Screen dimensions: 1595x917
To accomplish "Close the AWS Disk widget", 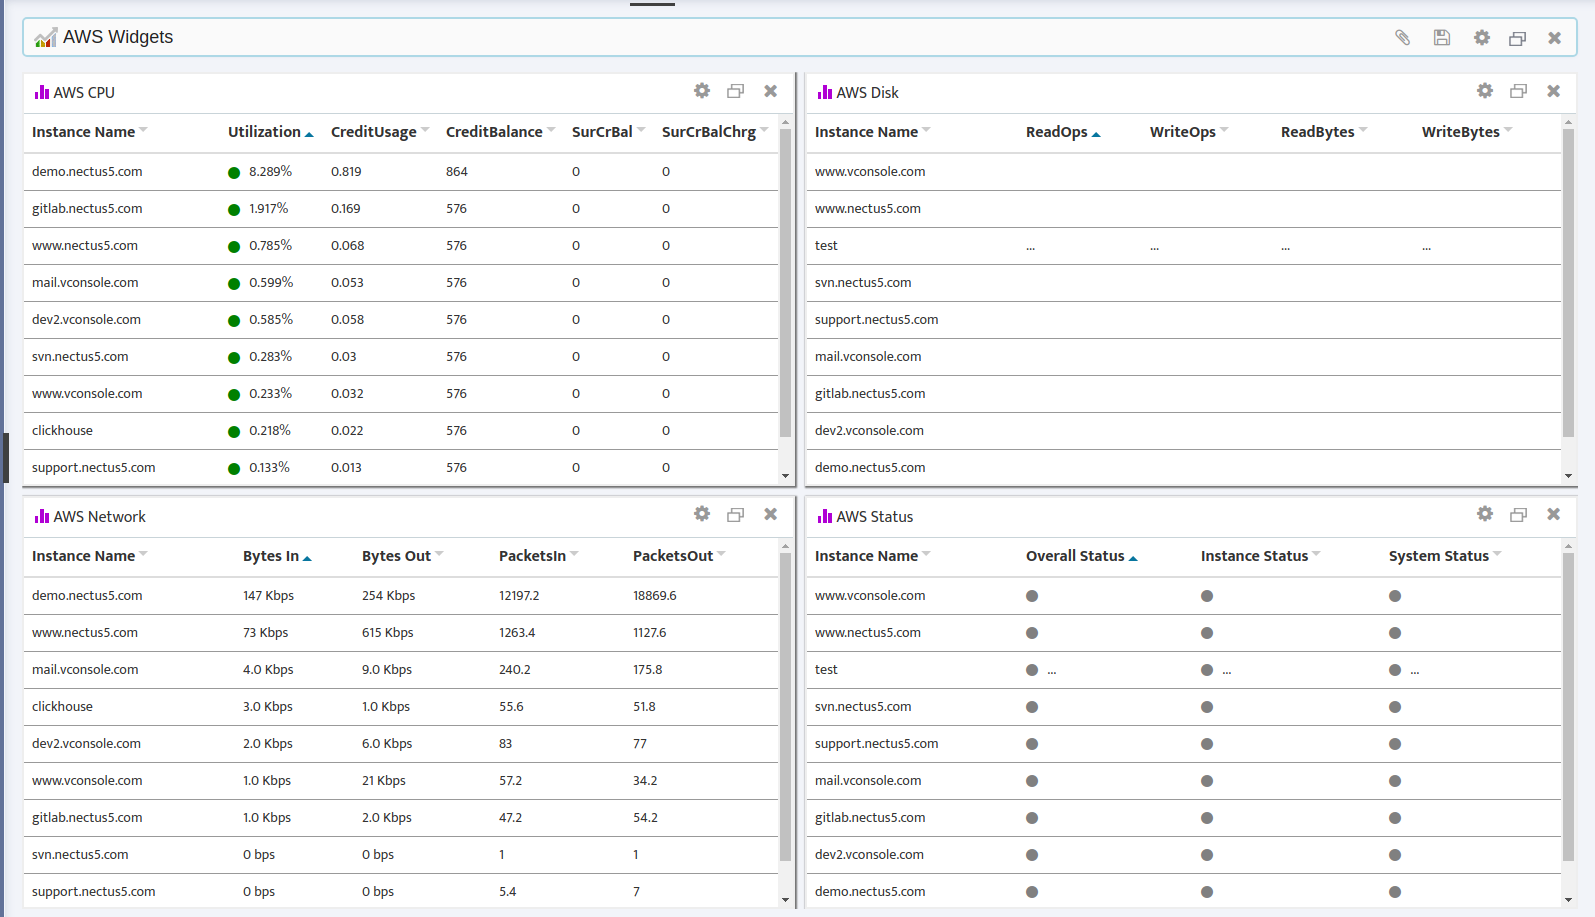I will [x=1554, y=91].
